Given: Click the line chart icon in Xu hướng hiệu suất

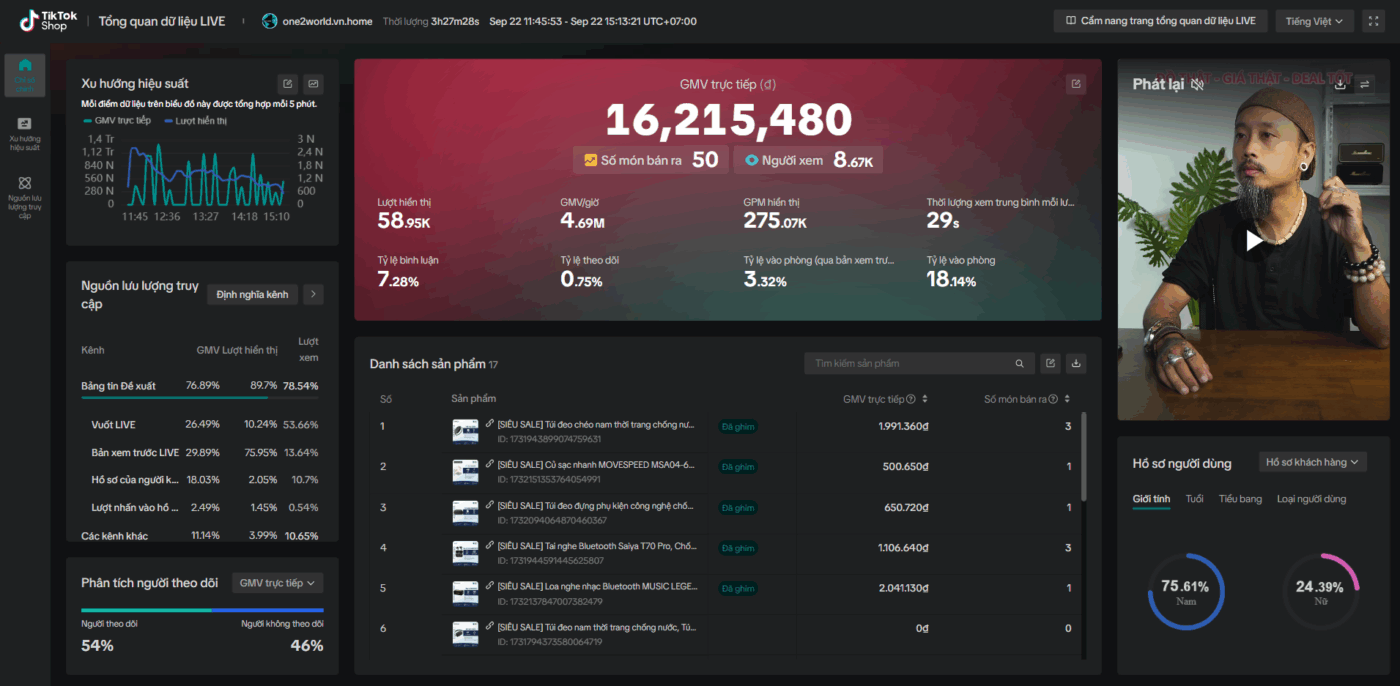Looking at the screenshot, I should pyautogui.click(x=313, y=84).
